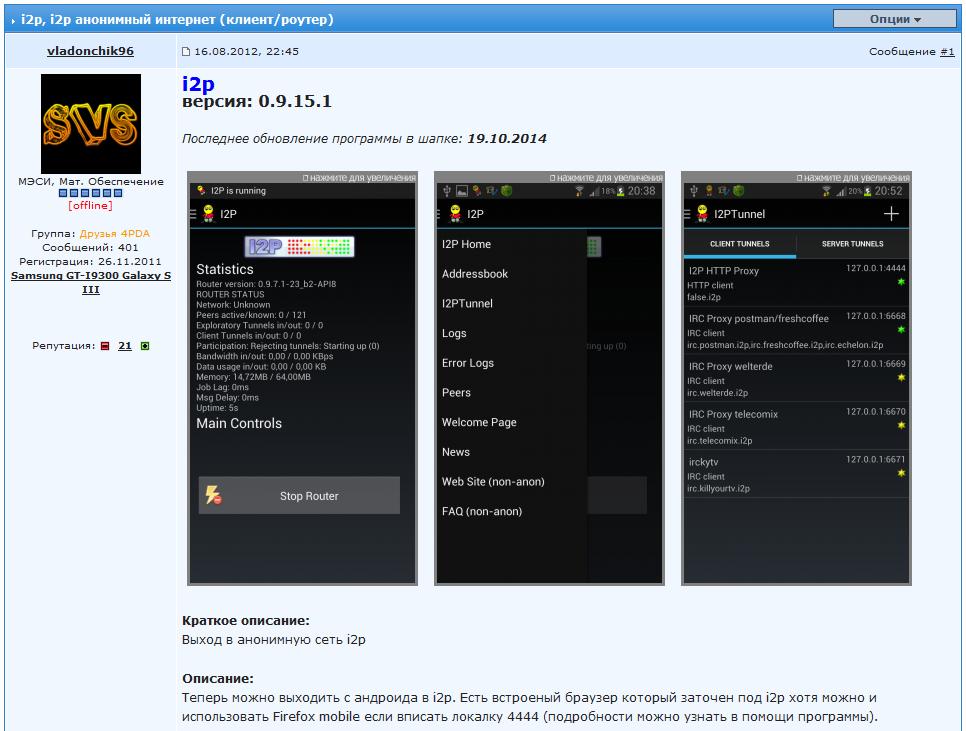Click I2P mascot icon in Statistics screenshot header
The width and height of the screenshot is (966, 731).
[209, 214]
